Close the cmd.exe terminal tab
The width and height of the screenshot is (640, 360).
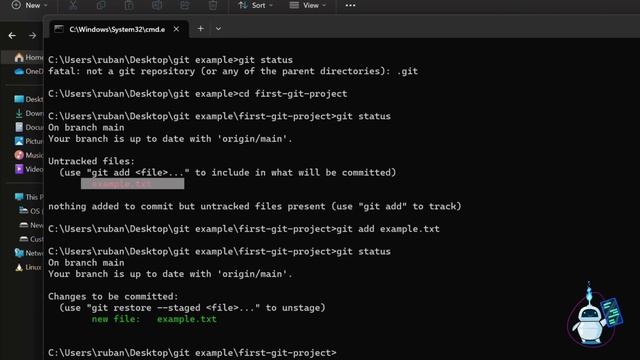tap(176, 29)
